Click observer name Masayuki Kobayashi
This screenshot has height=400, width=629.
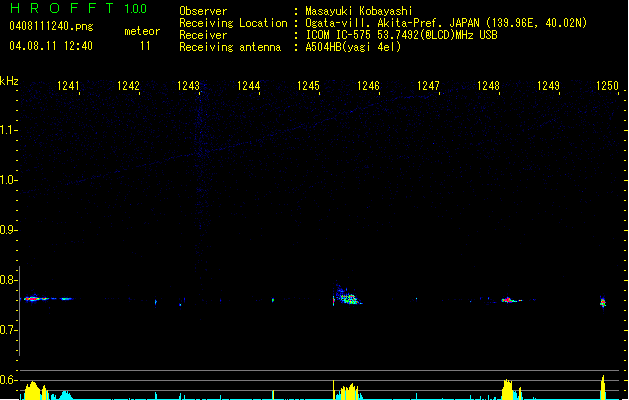pos(359,11)
